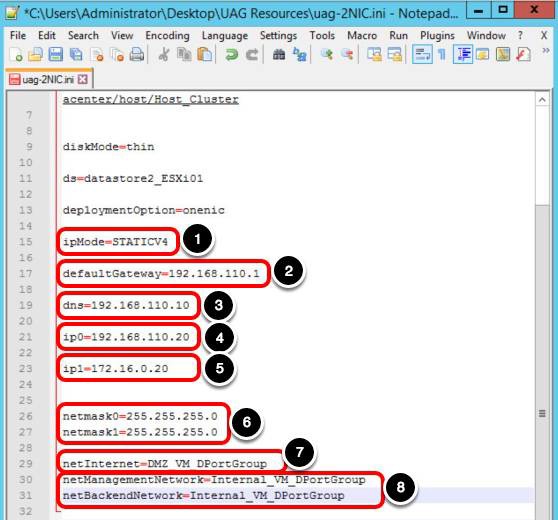Save the current file
This screenshot has width=558, height=520.
[x=56, y=55]
